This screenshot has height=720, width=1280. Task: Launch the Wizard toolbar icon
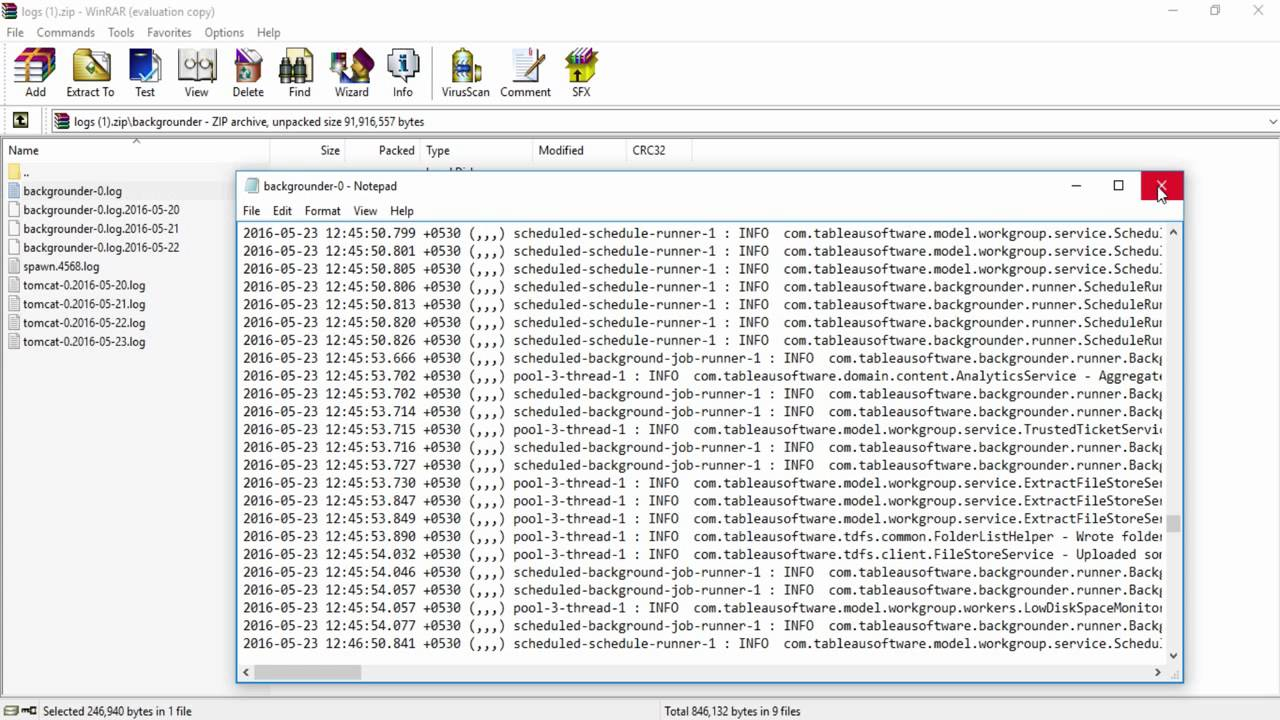(351, 74)
